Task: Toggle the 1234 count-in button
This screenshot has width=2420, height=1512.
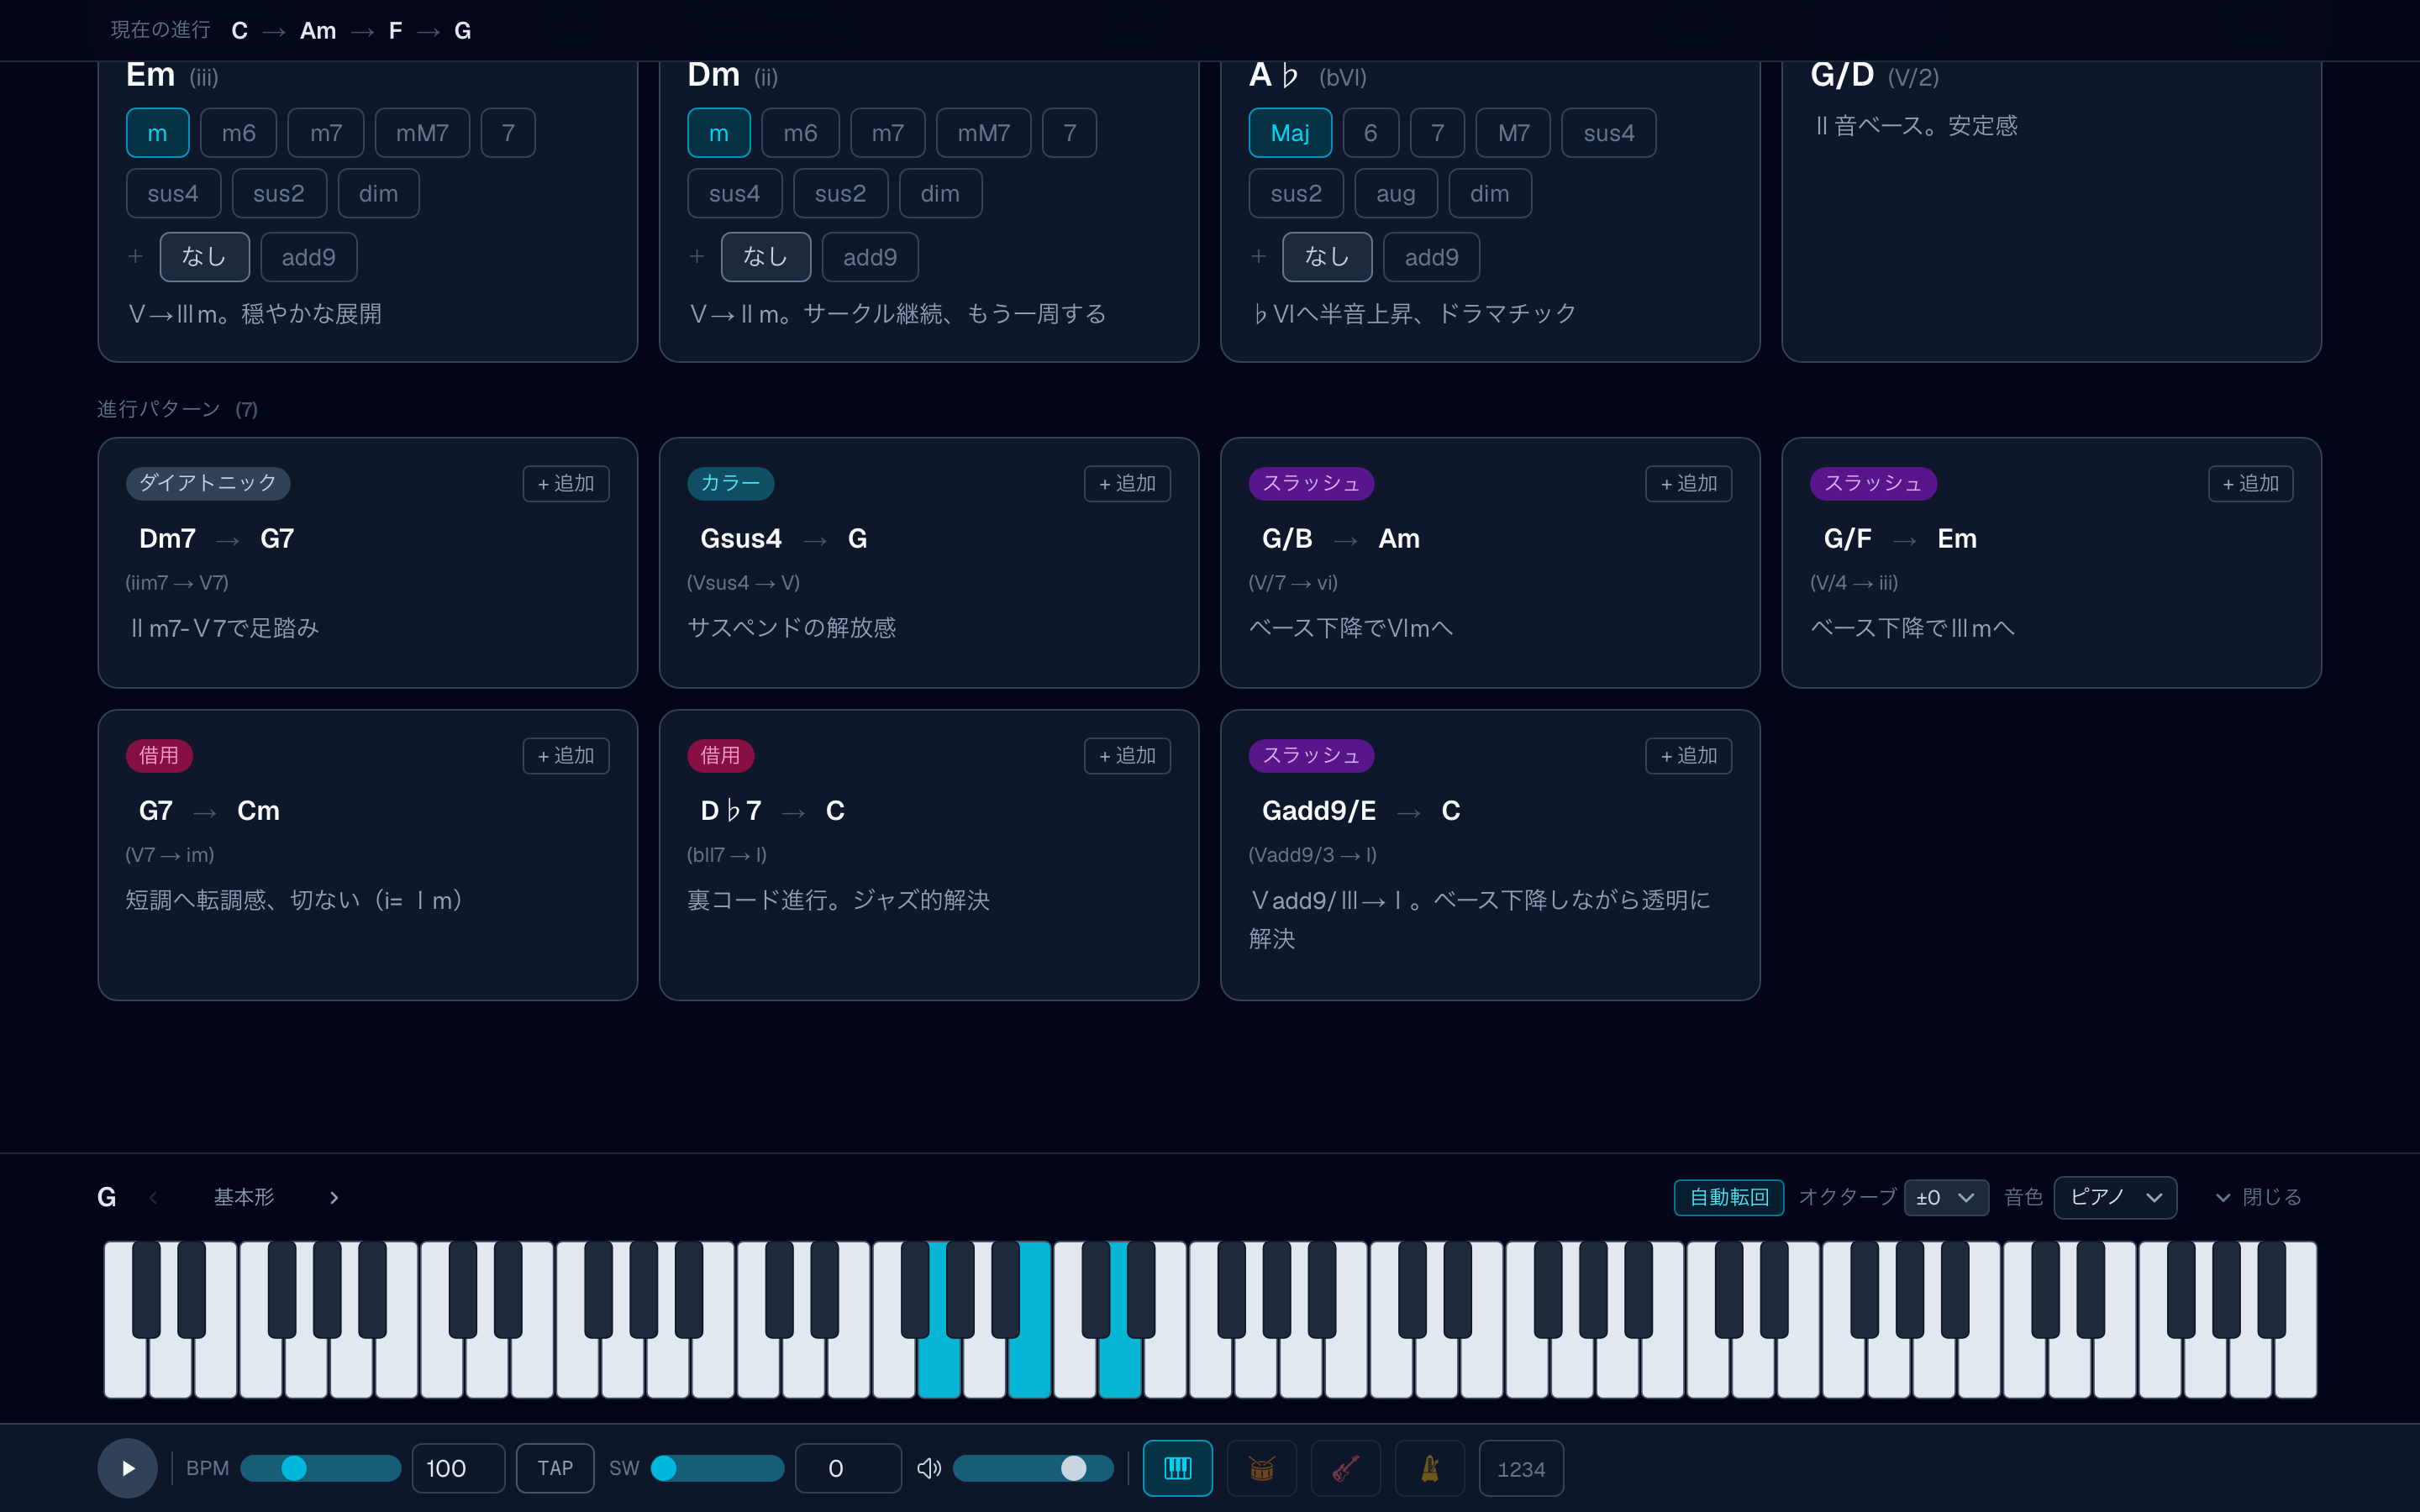Action: tap(1520, 1468)
